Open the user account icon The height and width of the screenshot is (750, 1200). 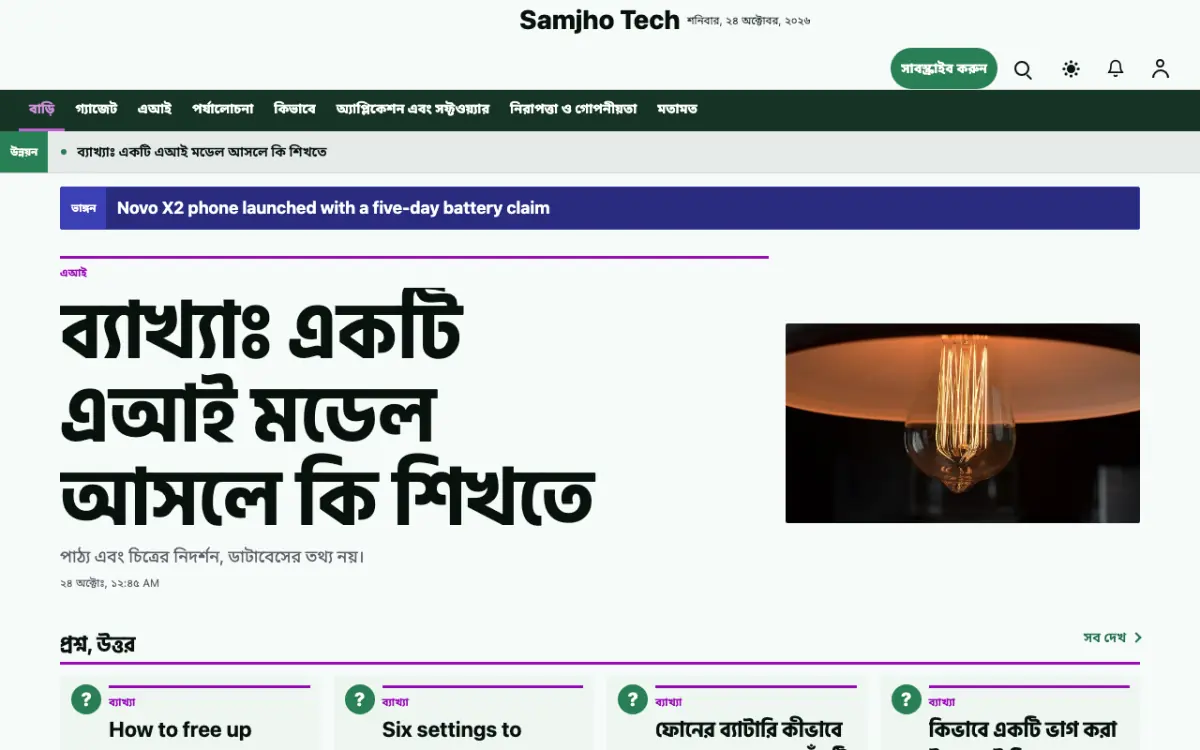click(x=1160, y=69)
